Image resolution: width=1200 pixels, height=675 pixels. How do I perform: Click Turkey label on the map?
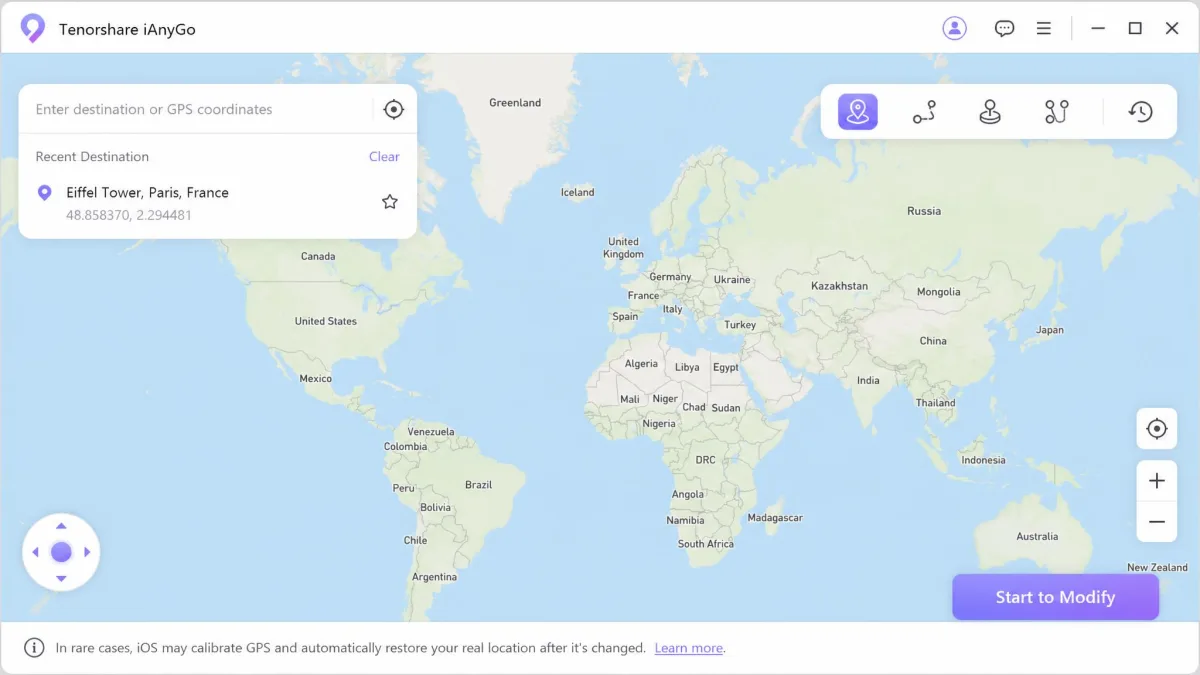(740, 324)
